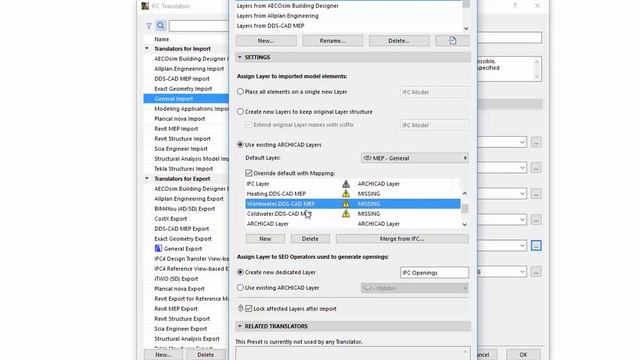Select Use existing ARCHICAD Layer for SEO Operators
This screenshot has height=360, width=640.
[240, 287]
